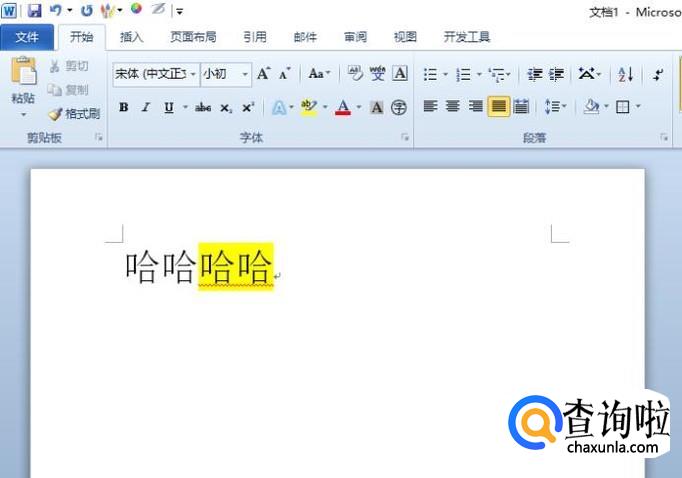Click the Distributed alignment icon

[x=521, y=107]
